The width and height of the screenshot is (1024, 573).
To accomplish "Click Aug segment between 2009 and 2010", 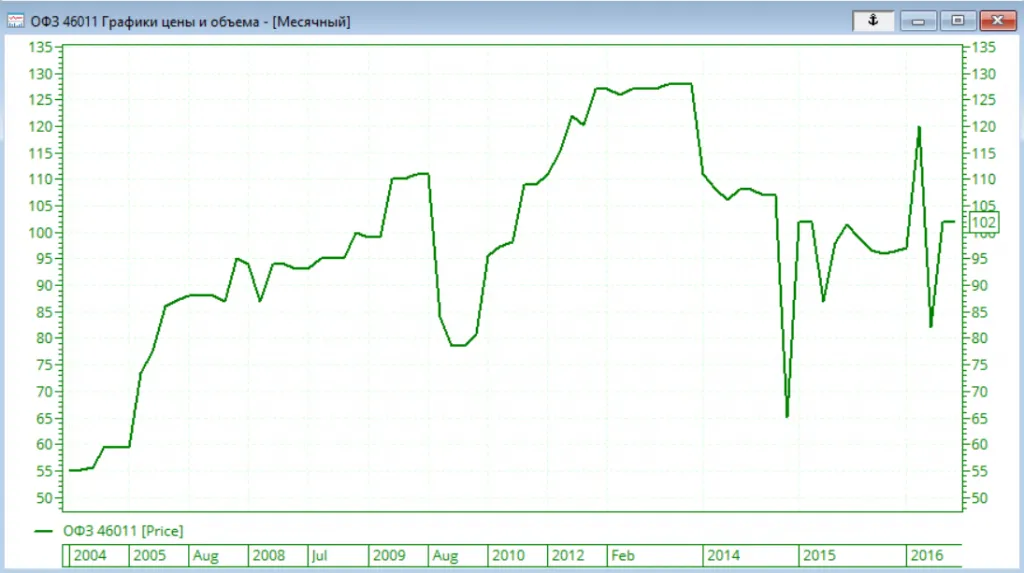I will tap(447, 555).
